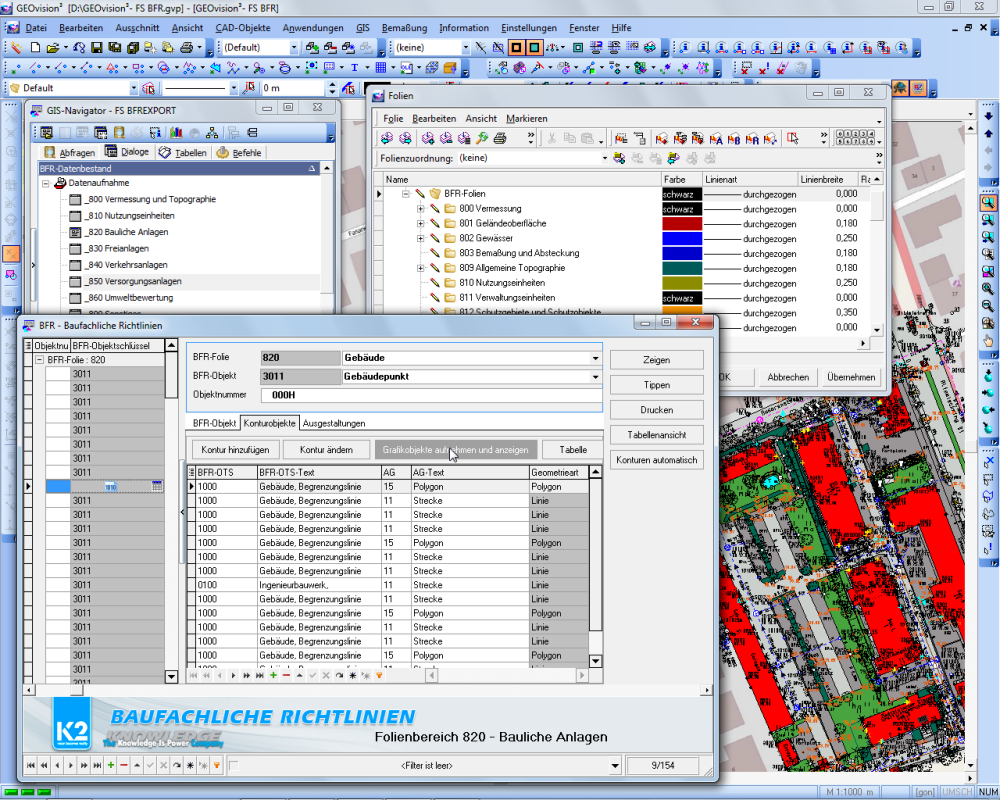Toggle the checkbox beside _800 Vermessung und Topographie

pyautogui.click(x=75, y=199)
